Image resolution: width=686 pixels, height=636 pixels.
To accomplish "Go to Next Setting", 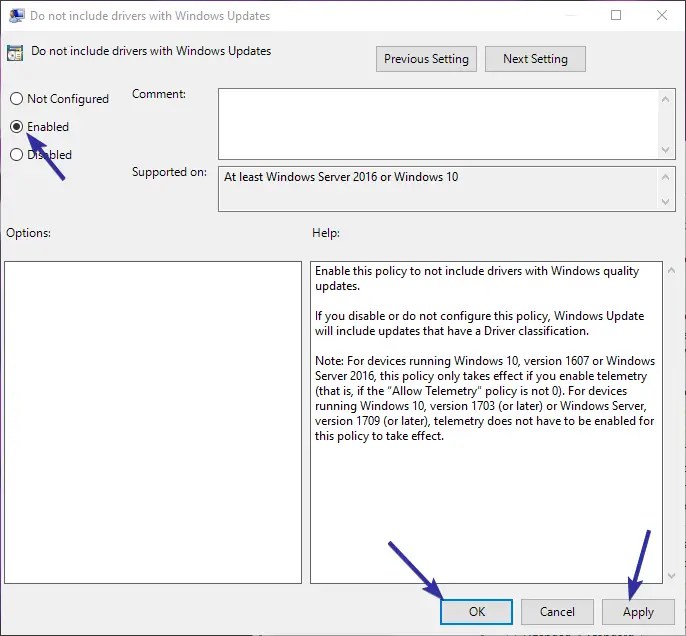I will (535, 59).
